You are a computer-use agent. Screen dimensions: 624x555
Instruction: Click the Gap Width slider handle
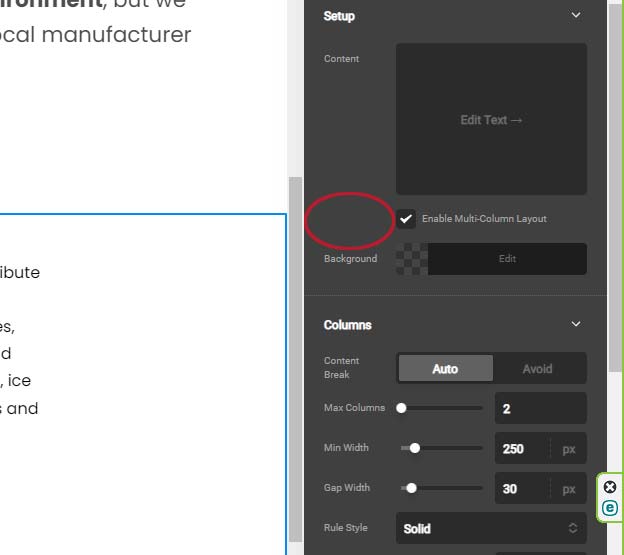[411, 488]
